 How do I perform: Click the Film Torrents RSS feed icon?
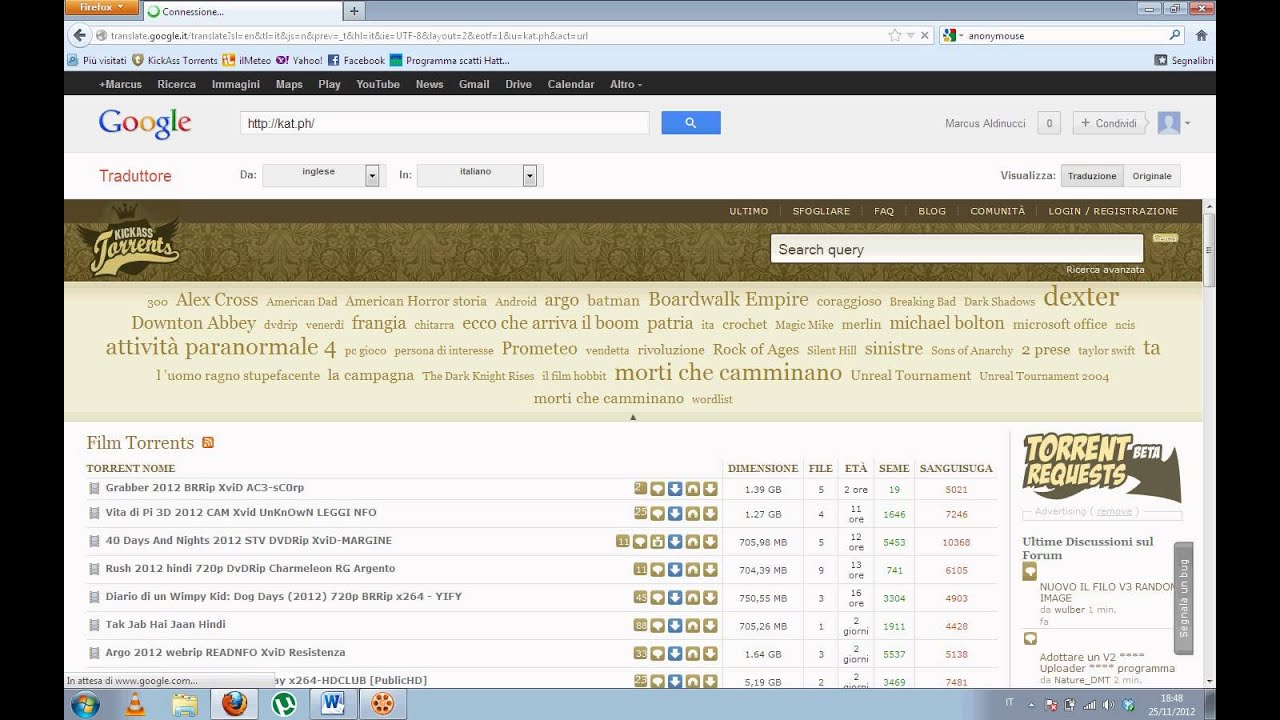208,443
